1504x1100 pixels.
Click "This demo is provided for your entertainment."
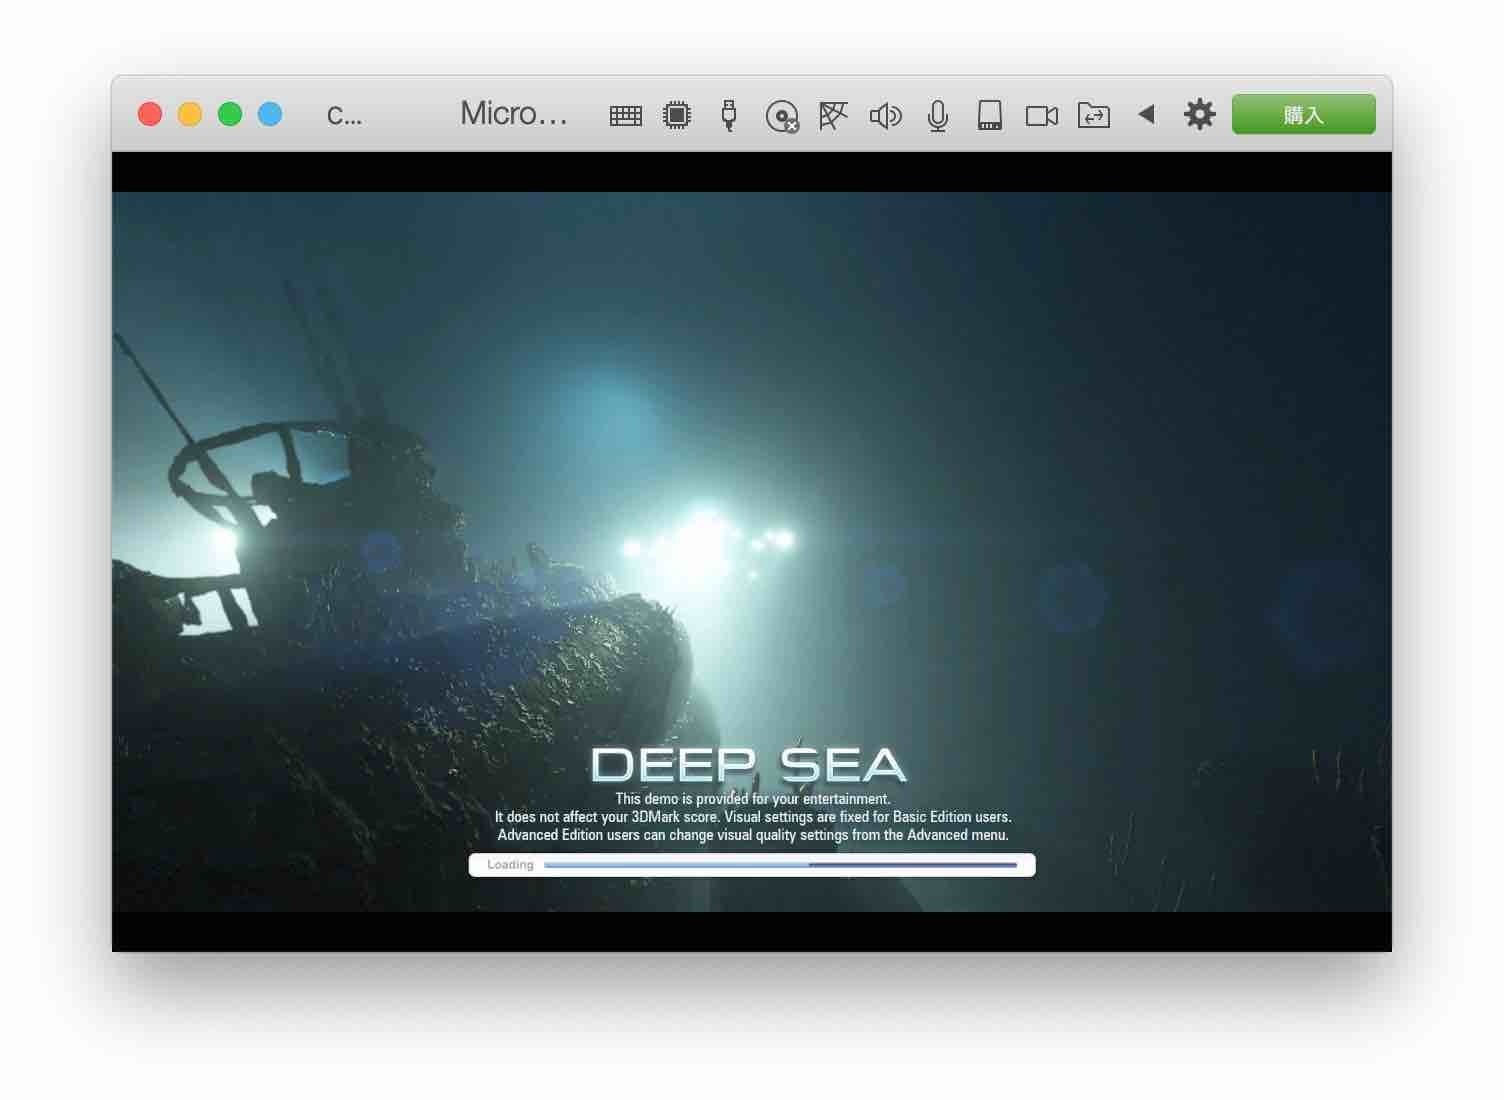click(753, 799)
